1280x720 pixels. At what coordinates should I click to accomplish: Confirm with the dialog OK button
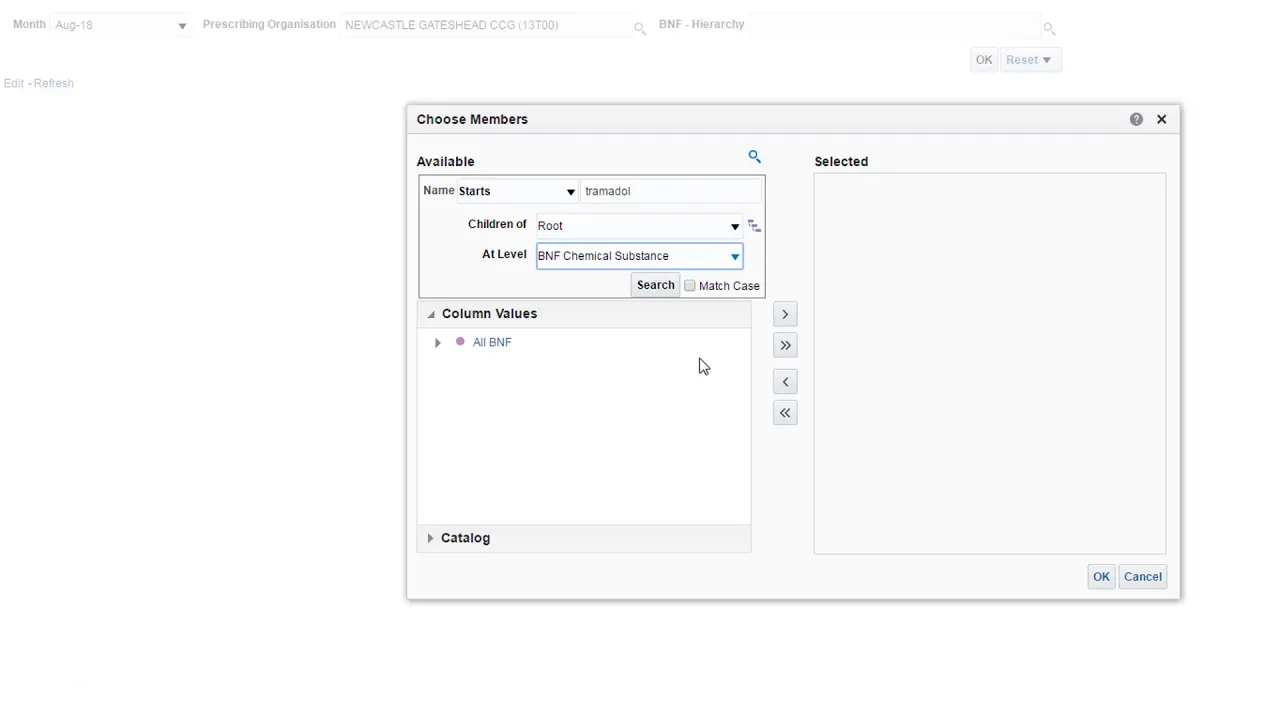(x=1101, y=577)
